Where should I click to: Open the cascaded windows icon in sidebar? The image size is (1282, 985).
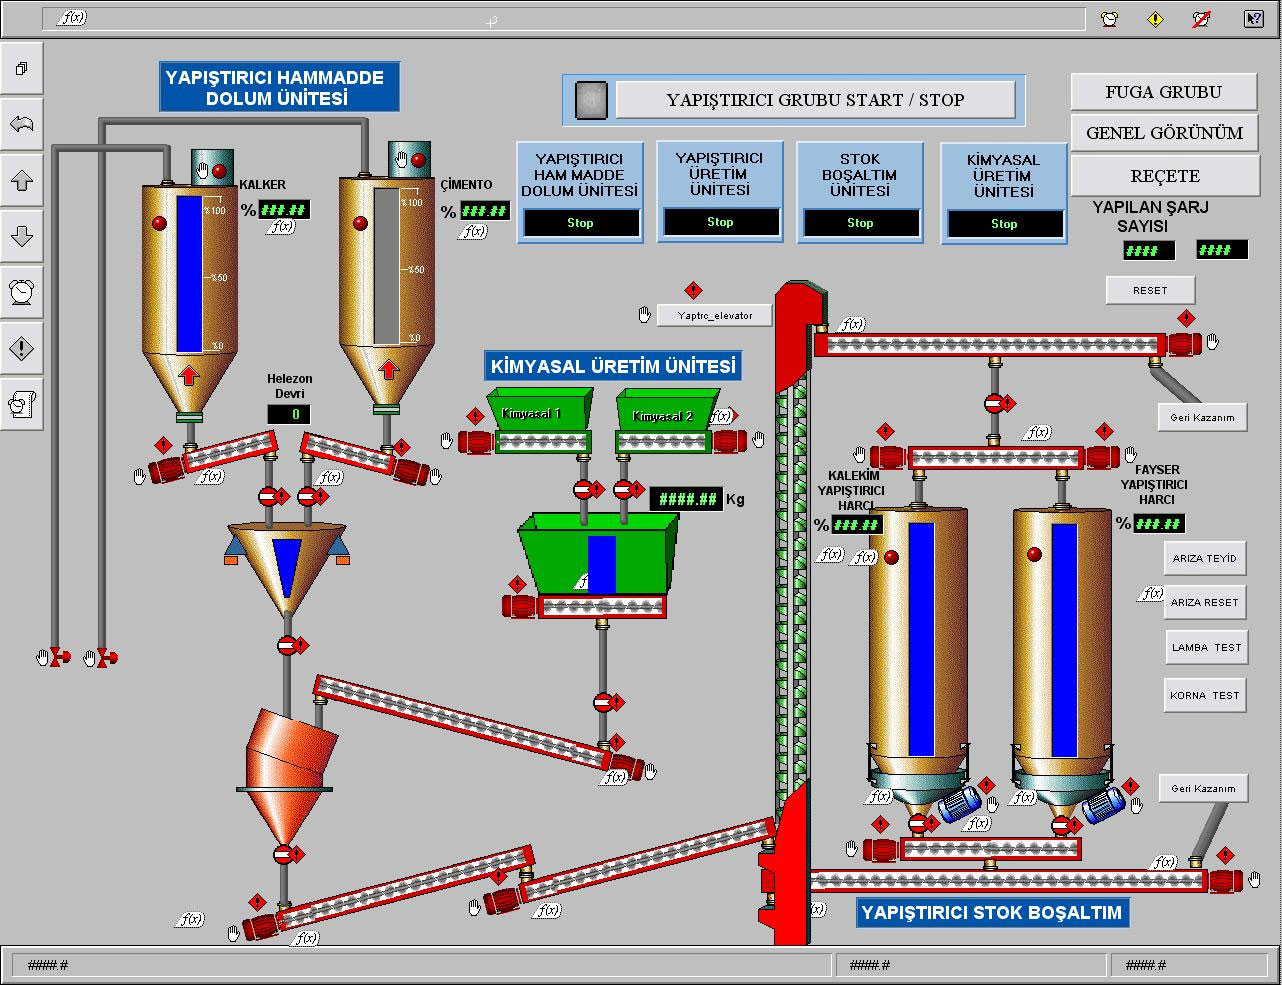click(22, 70)
